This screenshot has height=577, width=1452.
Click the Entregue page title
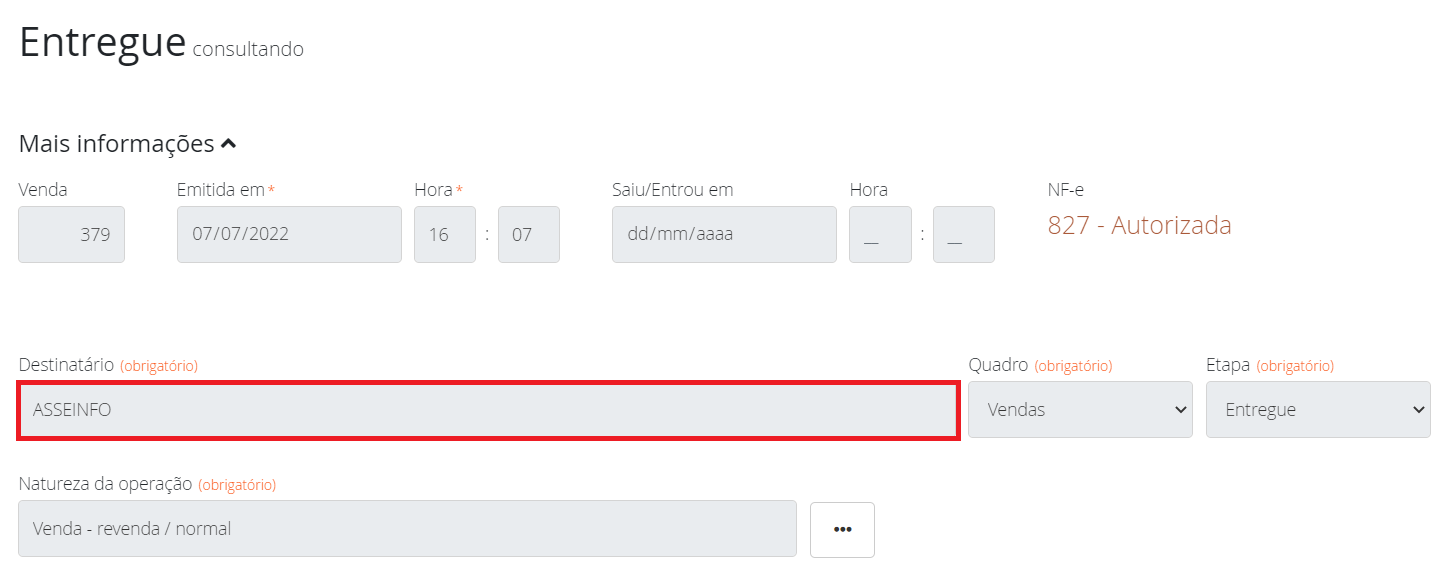point(100,41)
